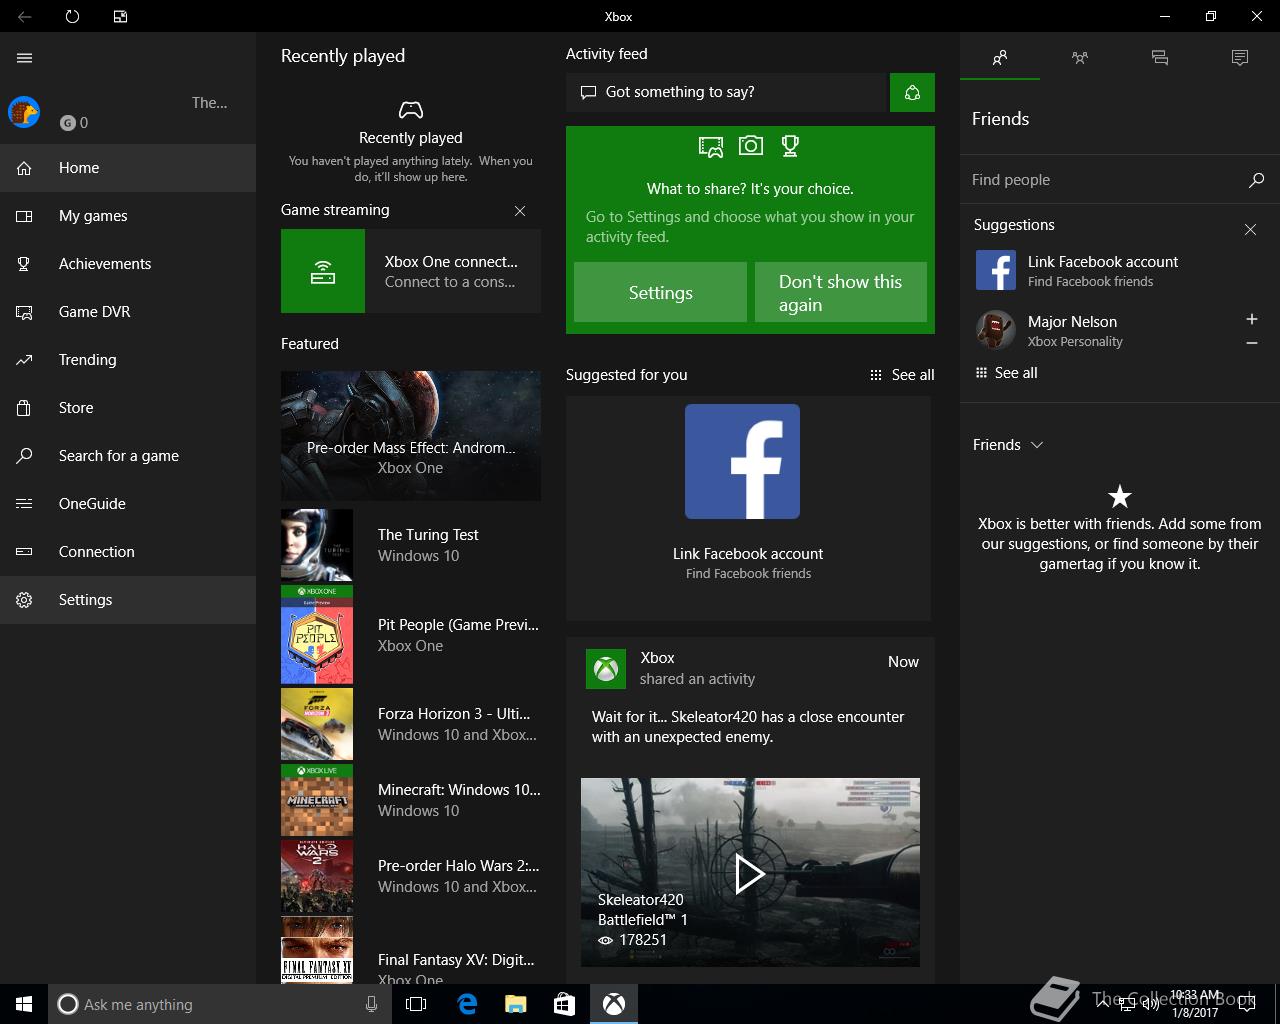Open Final Fantasy XV thumbnail
This screenshot has height=1024, width=1280.
click(x=317, y=950)
